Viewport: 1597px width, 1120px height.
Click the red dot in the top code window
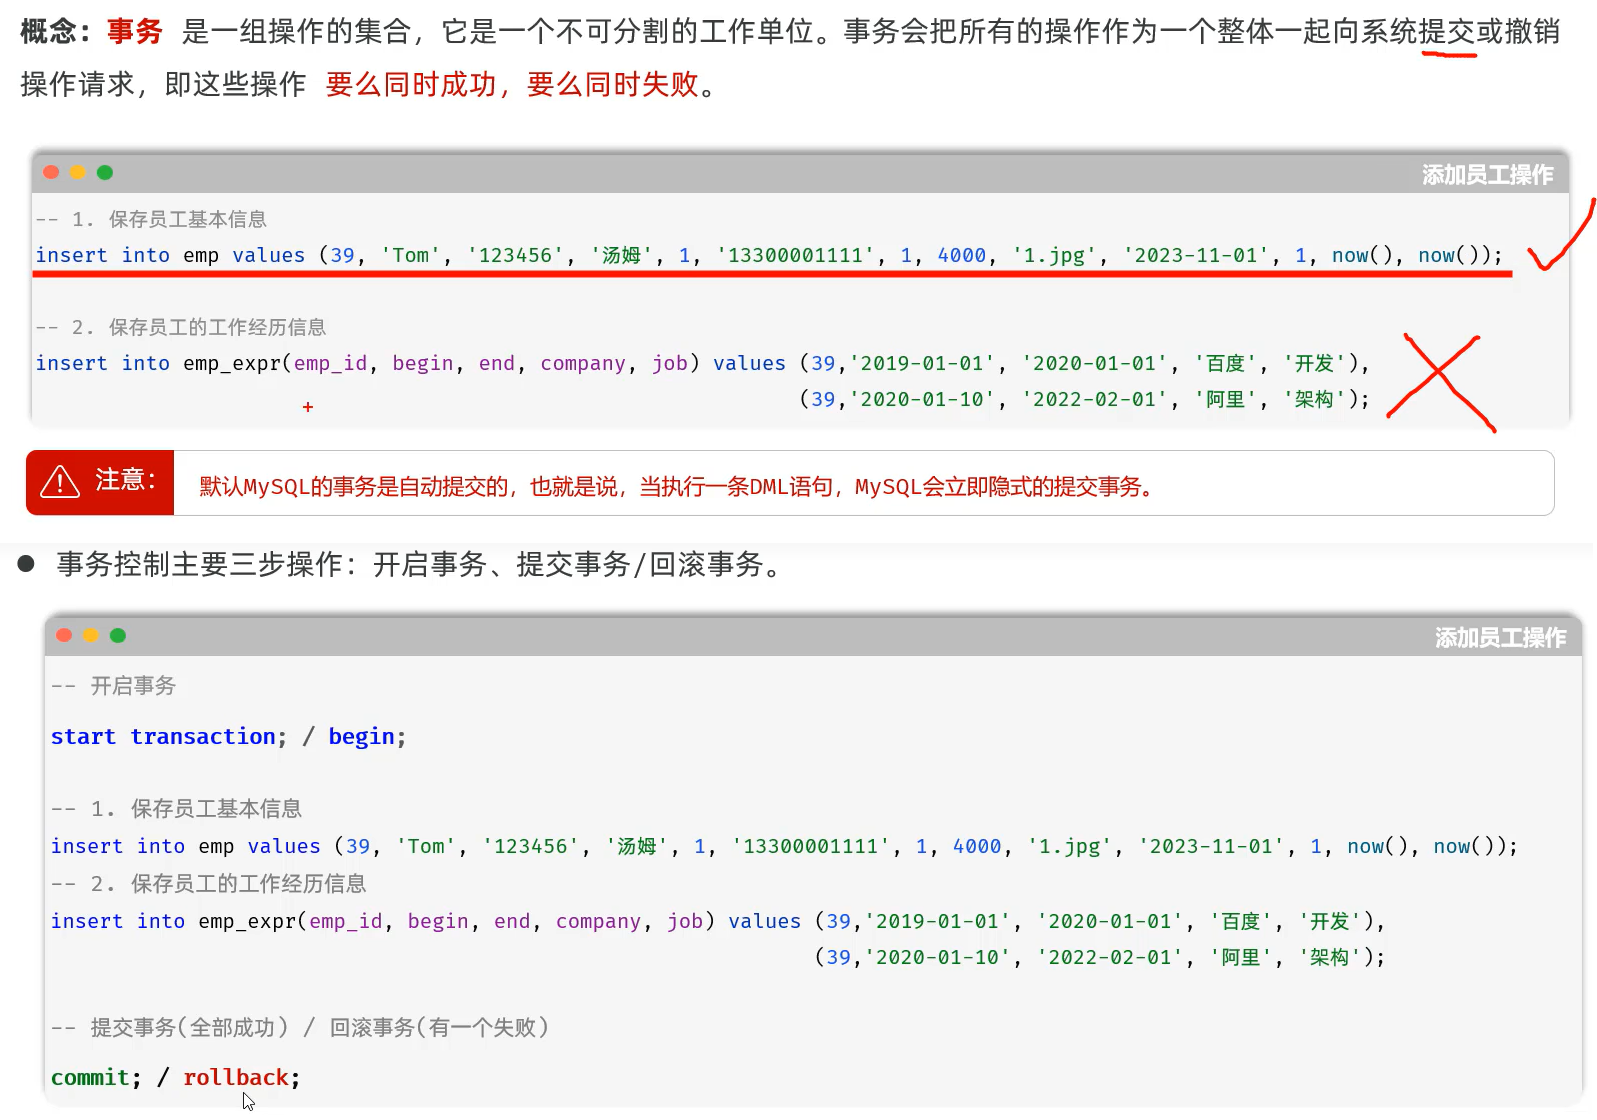51,172
